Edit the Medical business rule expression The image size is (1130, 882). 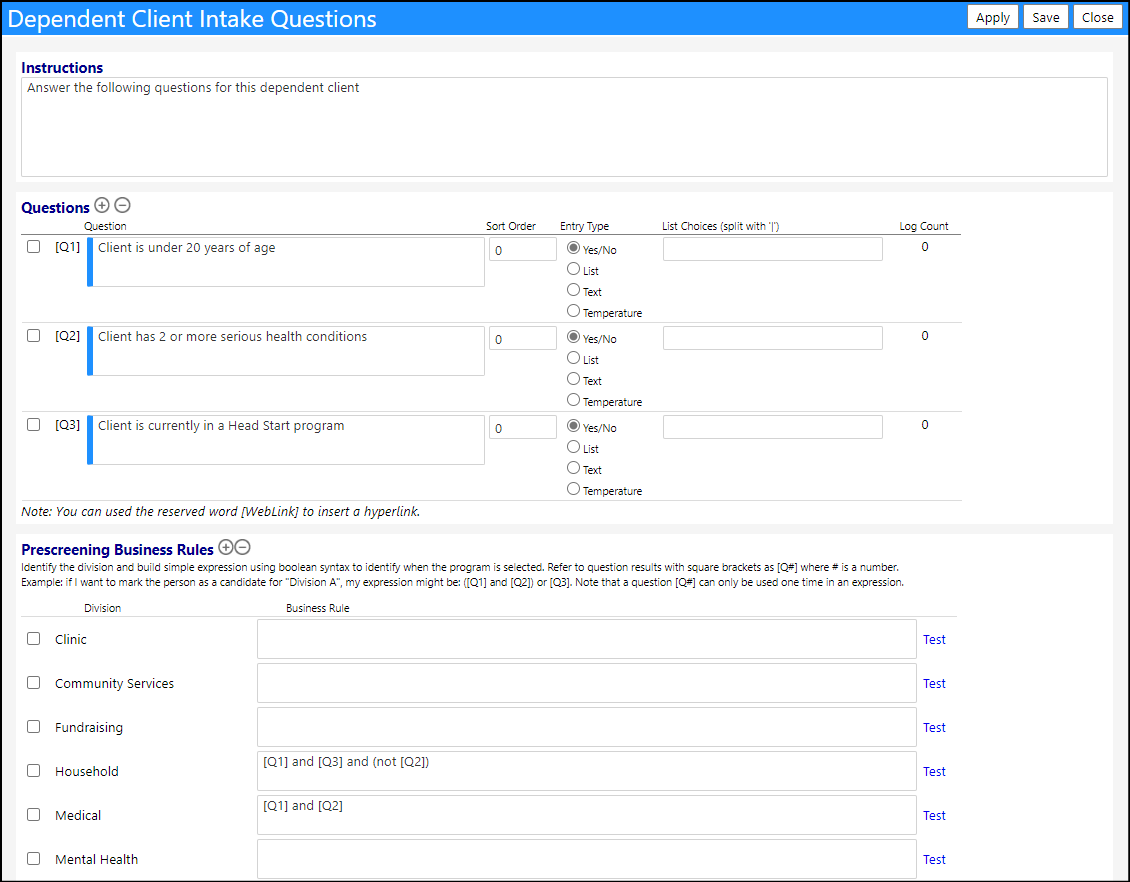click(587, 815)
